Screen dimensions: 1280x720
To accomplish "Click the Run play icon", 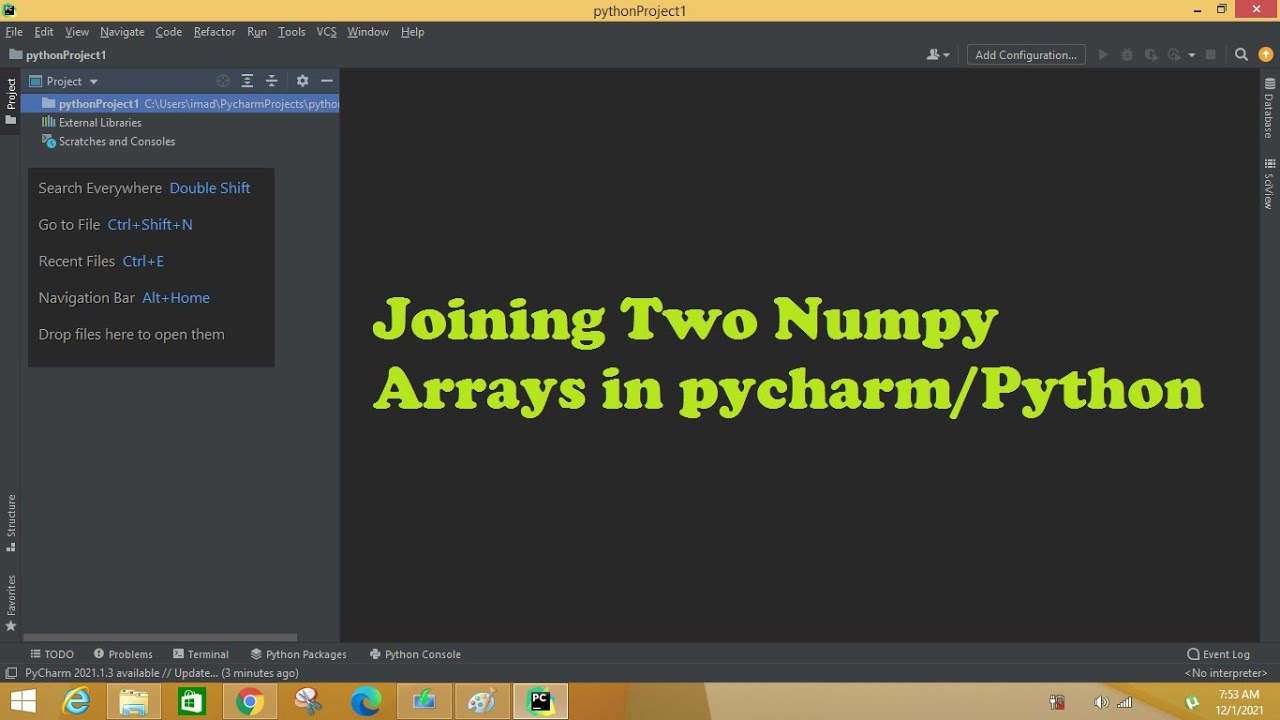I will pyautogui.click(x=1103, y=55).
